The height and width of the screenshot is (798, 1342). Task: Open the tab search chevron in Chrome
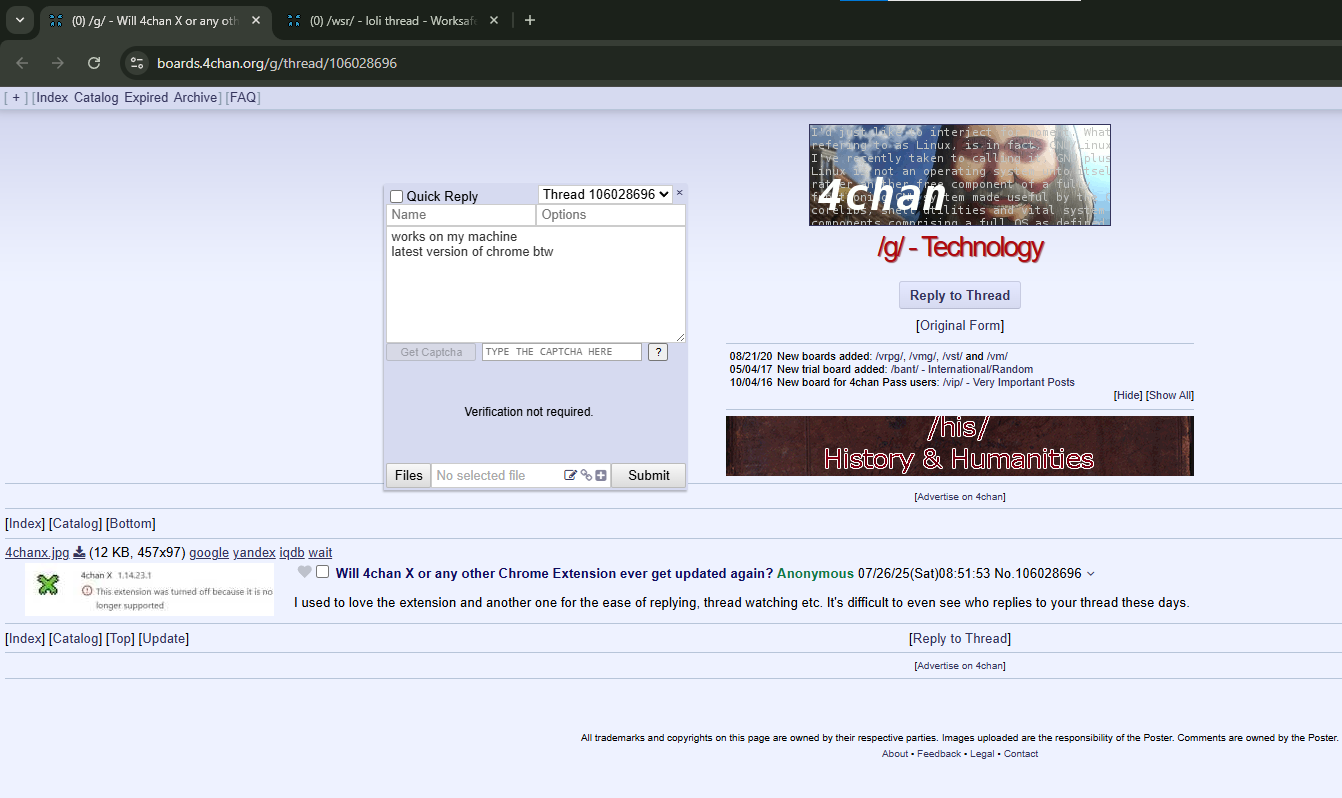tap(19, 20)
